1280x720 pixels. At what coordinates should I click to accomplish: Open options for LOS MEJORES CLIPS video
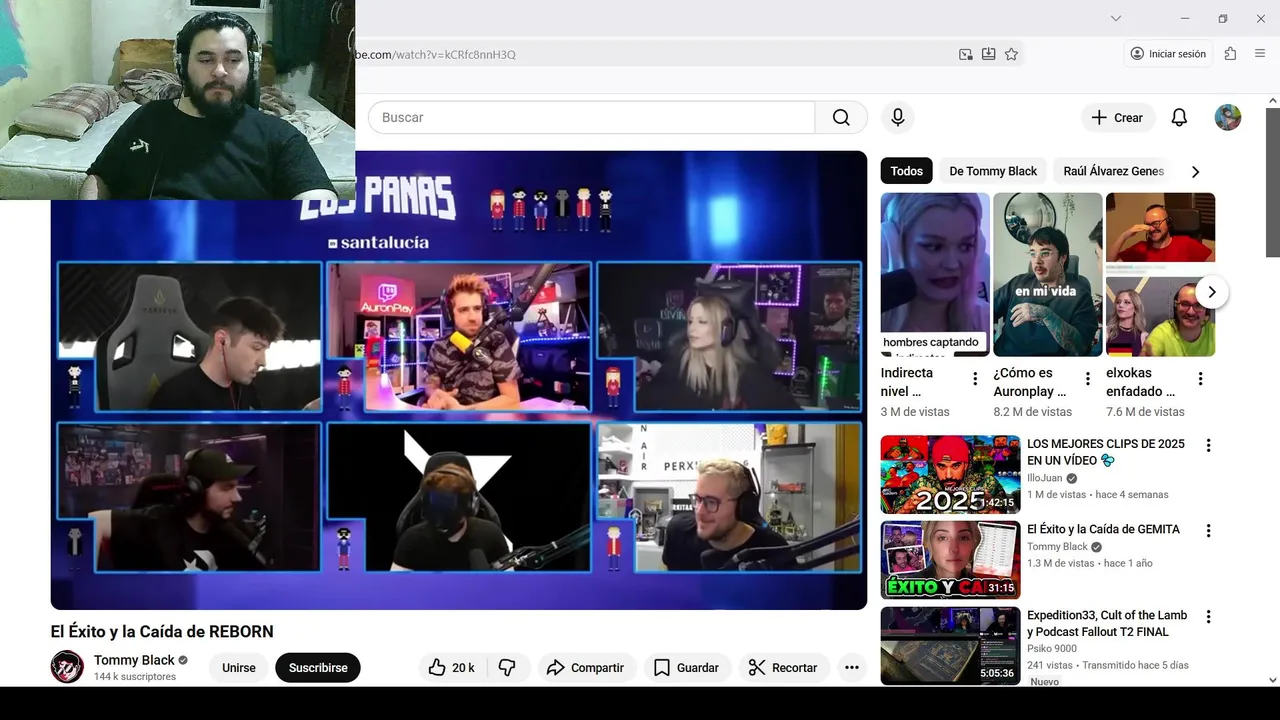click(1208, 445)
